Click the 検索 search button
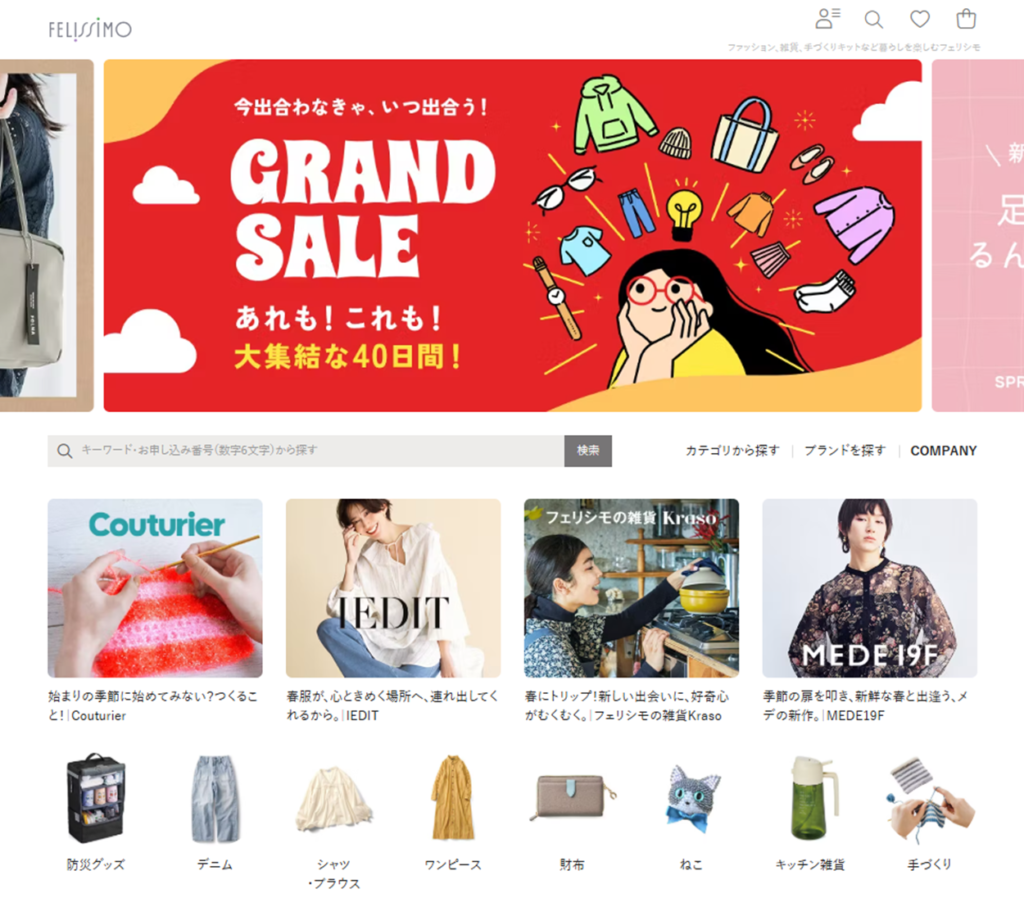The image size is (1024, 916). point(588,450)
